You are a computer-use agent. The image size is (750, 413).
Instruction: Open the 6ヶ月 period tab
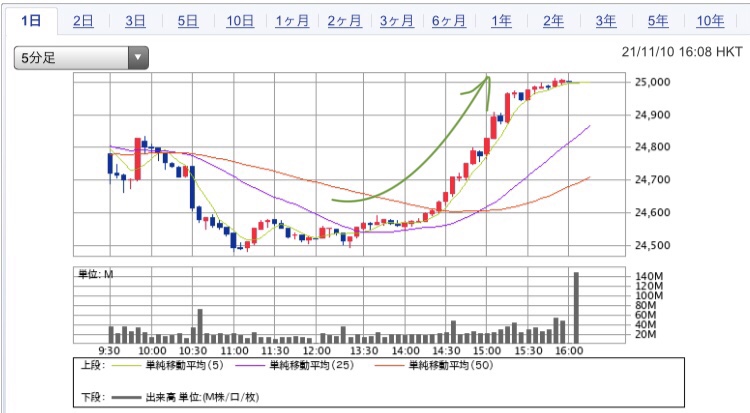449,21
